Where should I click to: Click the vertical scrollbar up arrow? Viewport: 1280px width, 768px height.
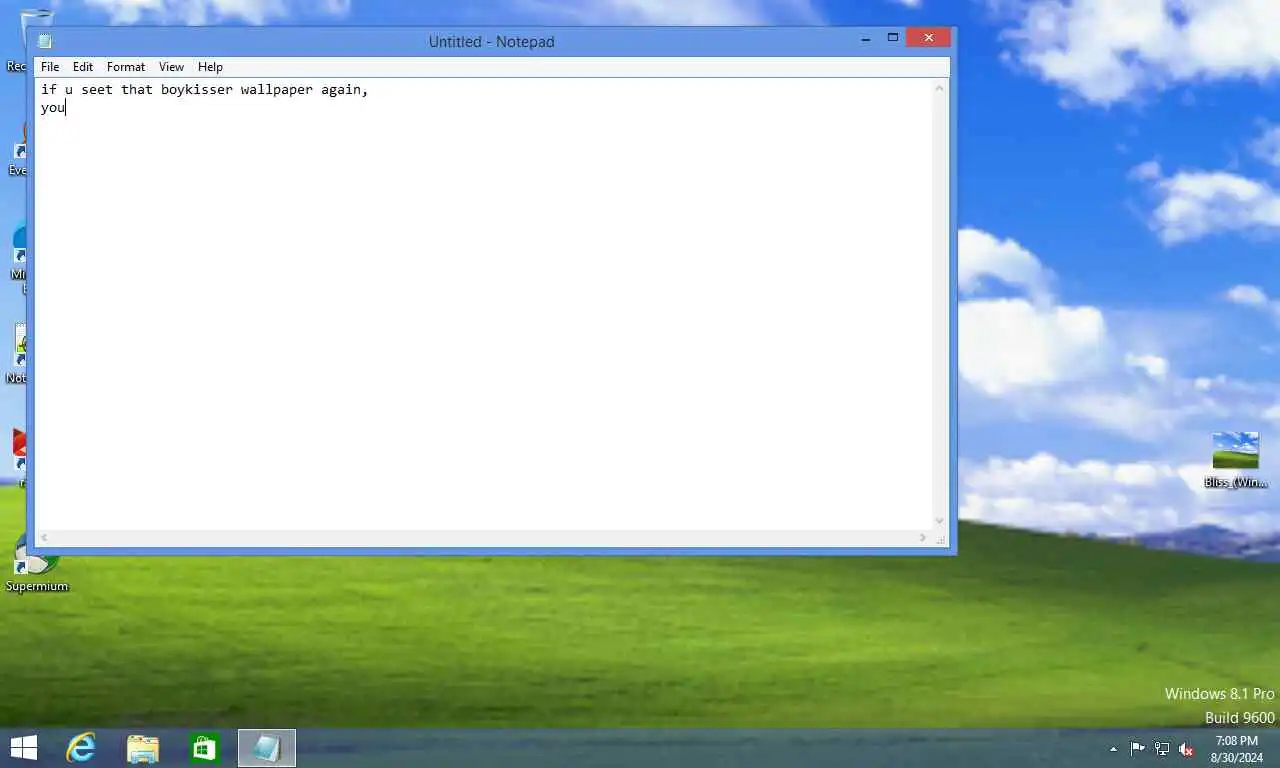click(940, 89)
